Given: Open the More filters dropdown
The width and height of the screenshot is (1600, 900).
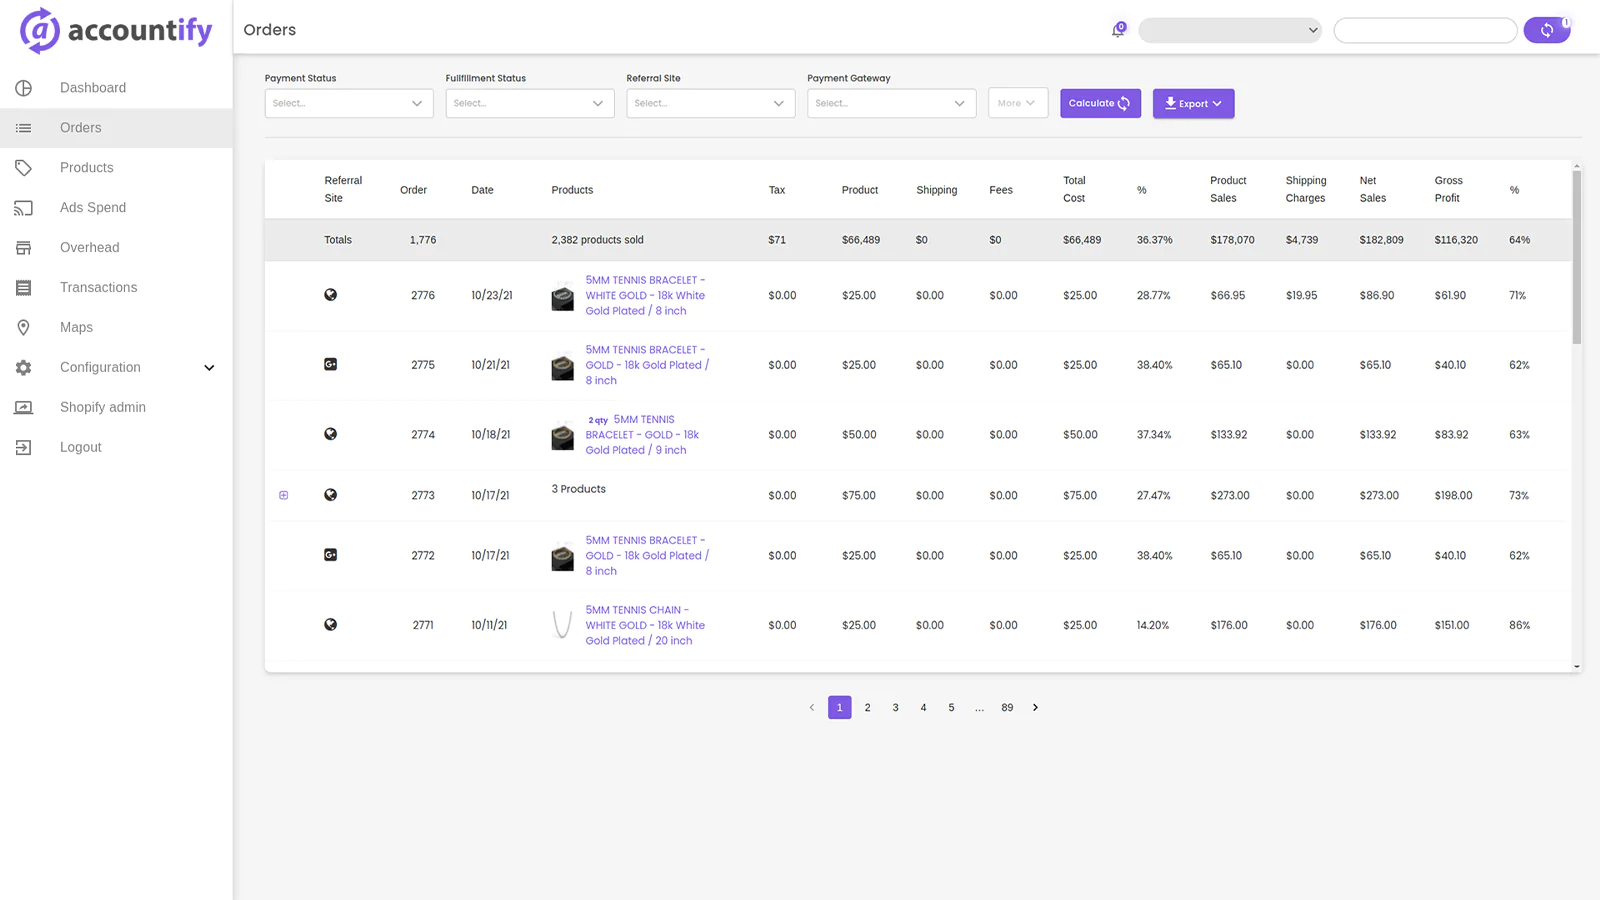Looking at the screenshot, I should click(1018, 103).
